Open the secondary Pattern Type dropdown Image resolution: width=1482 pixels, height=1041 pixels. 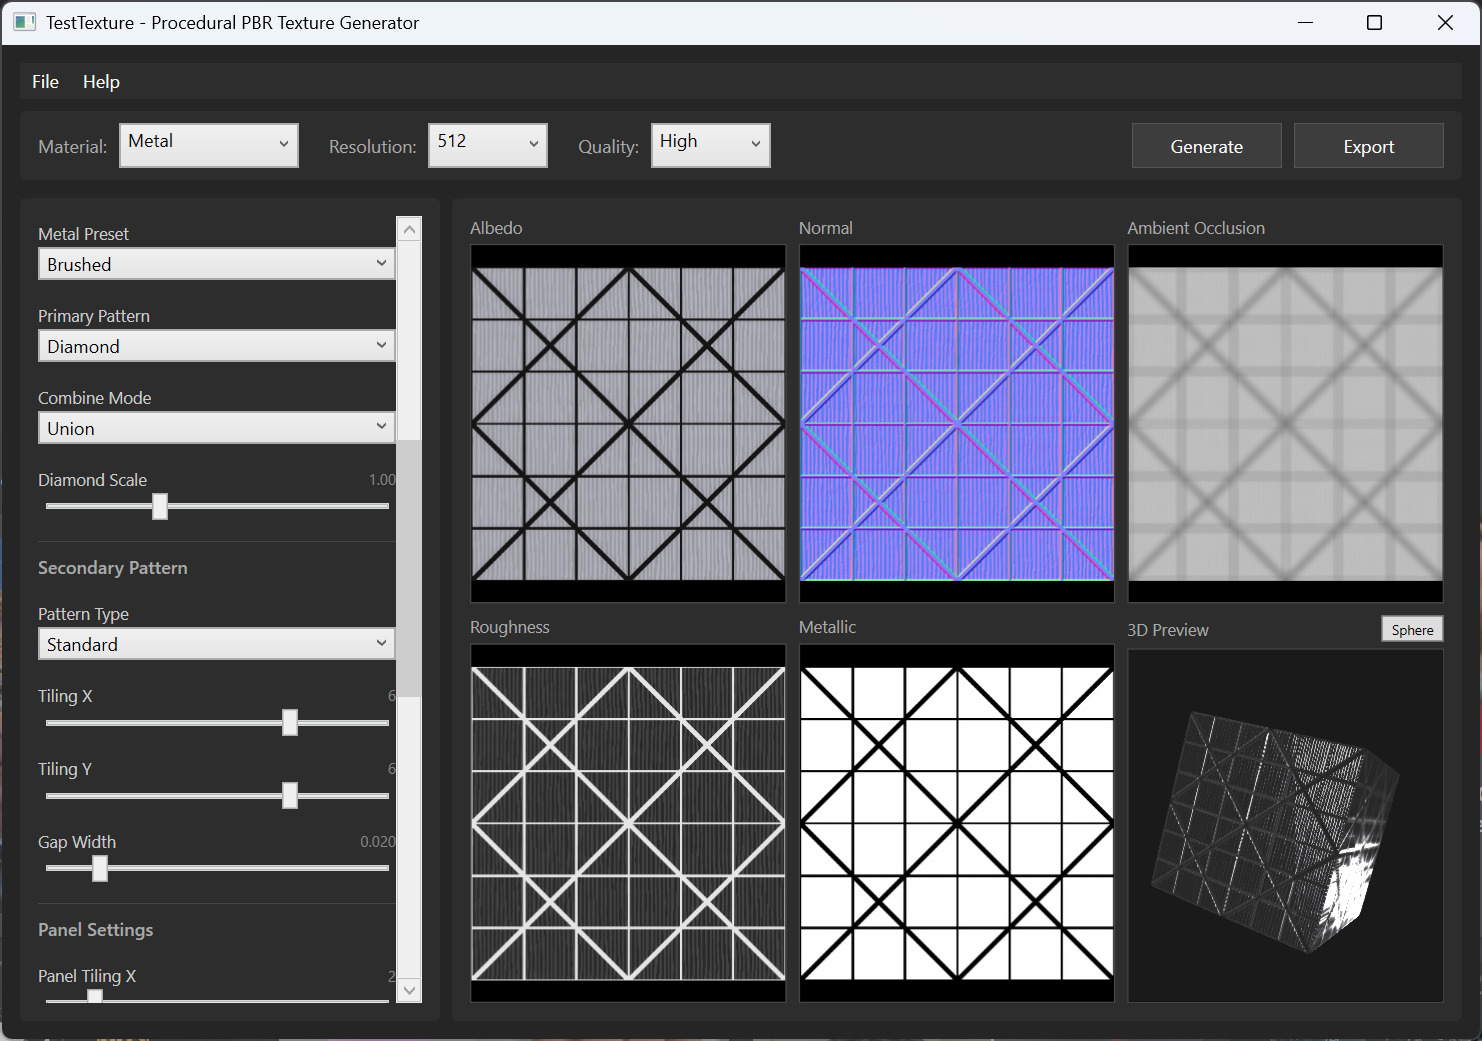[x=216, y=644]
